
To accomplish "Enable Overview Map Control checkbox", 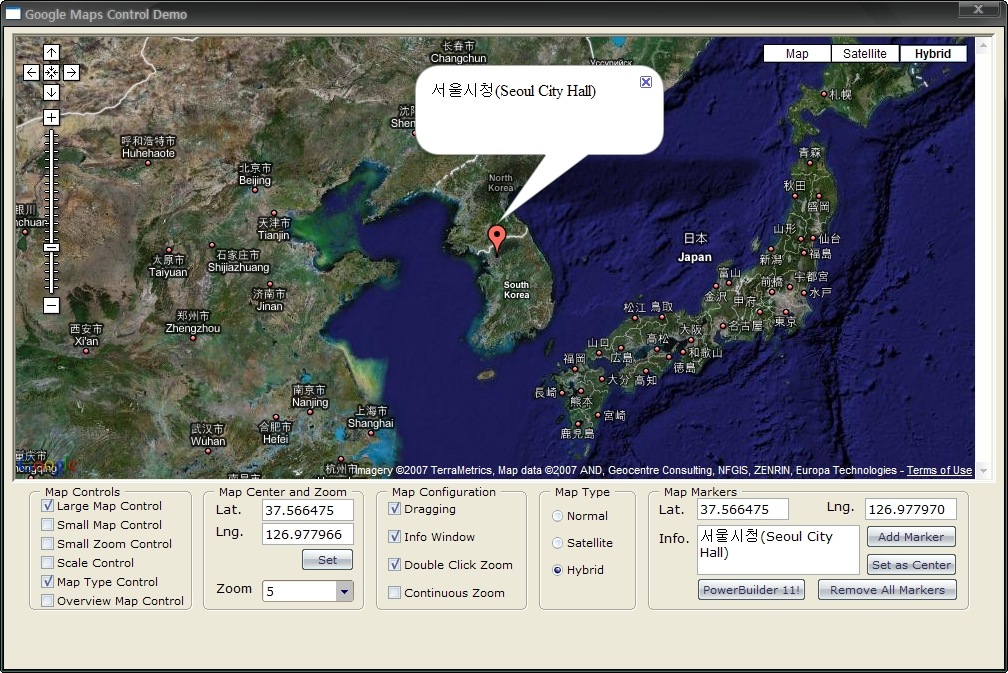I will tap(48, 600).
